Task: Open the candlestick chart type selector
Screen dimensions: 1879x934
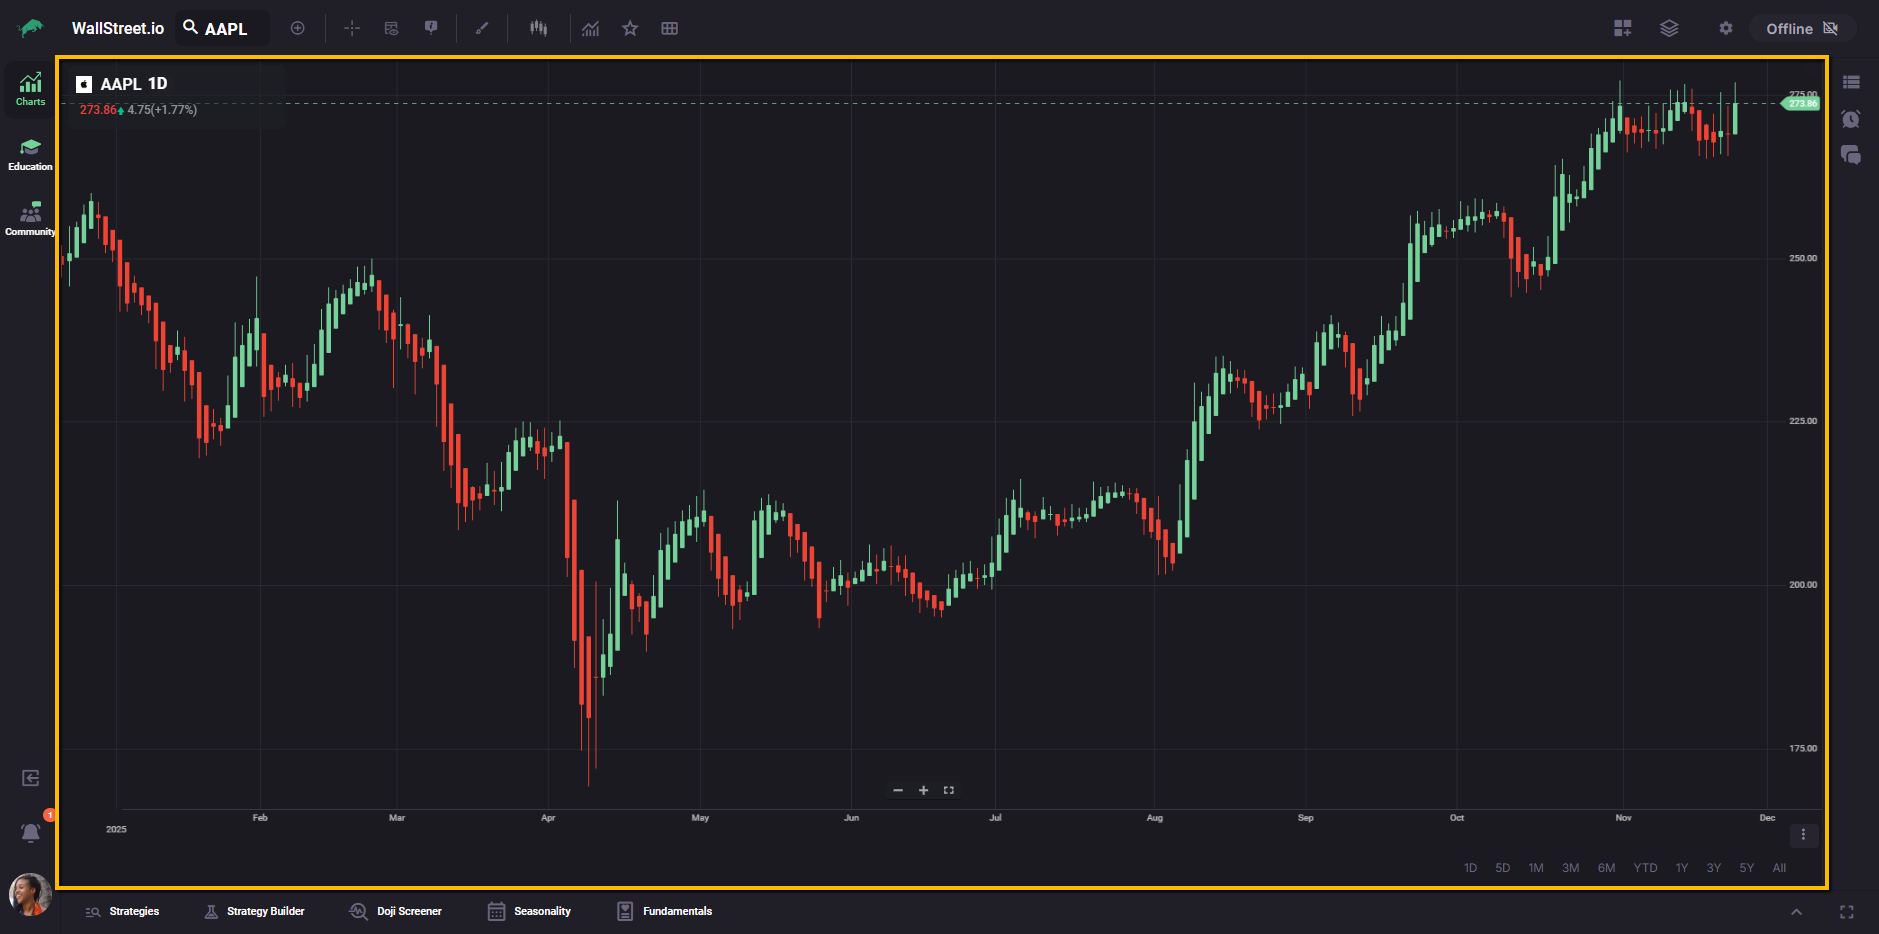Action: [x=539, y=28]
